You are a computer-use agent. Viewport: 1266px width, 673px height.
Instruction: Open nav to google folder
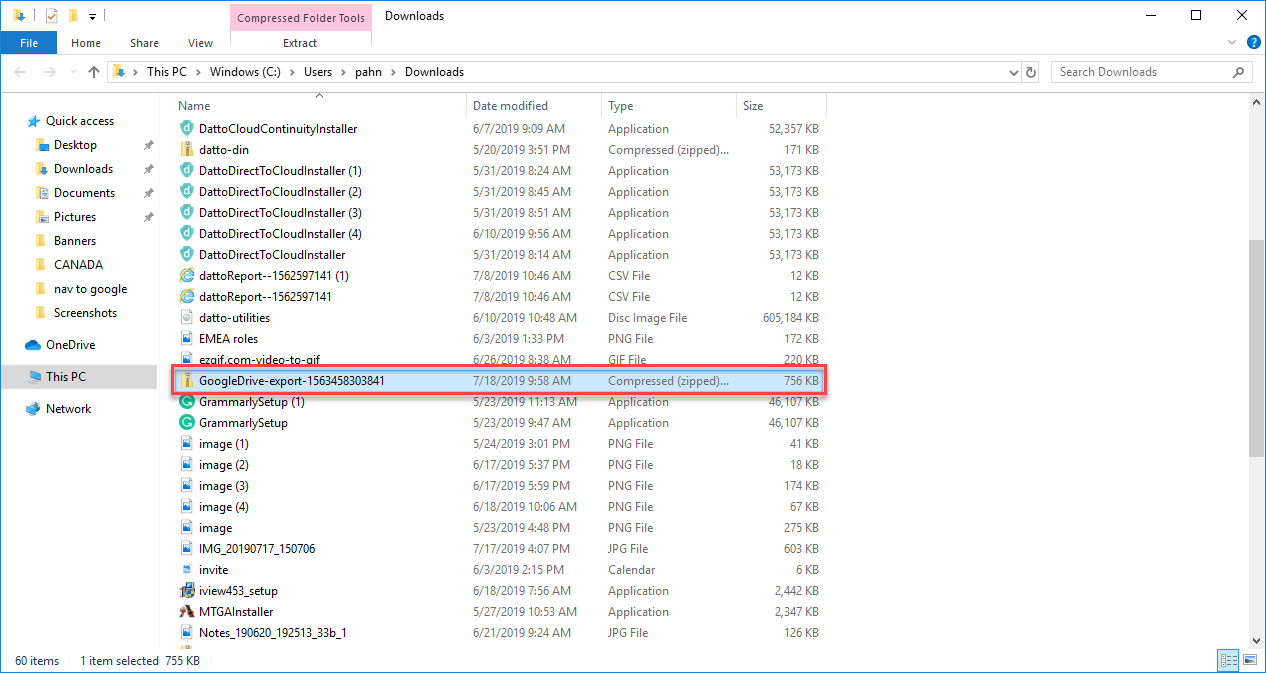(x=91, y=289)
